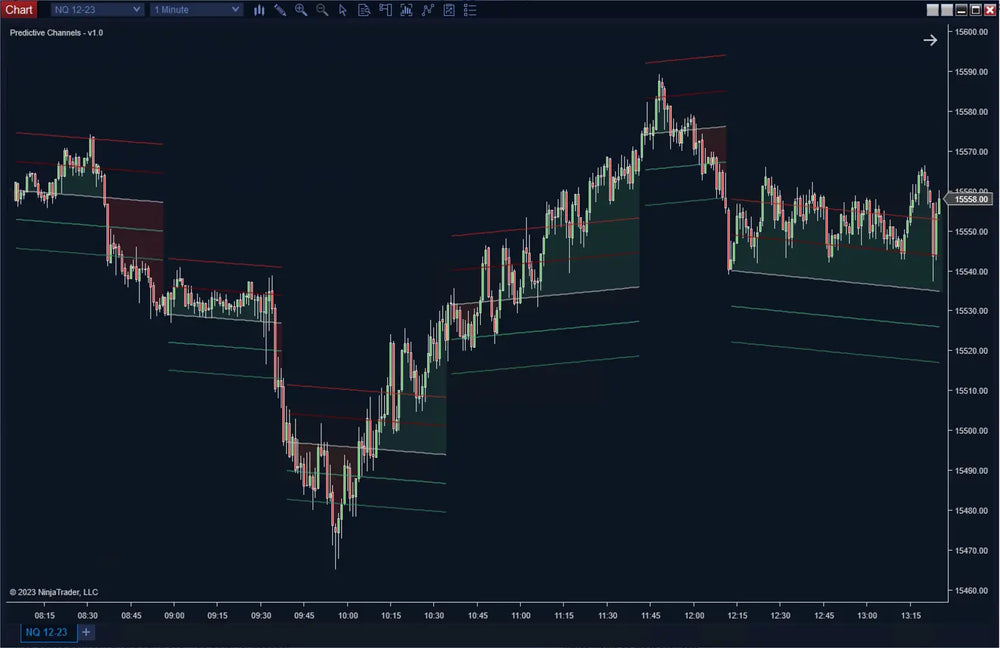
Task: Click the zoom in magnifier icon
Action: (301, 10)
